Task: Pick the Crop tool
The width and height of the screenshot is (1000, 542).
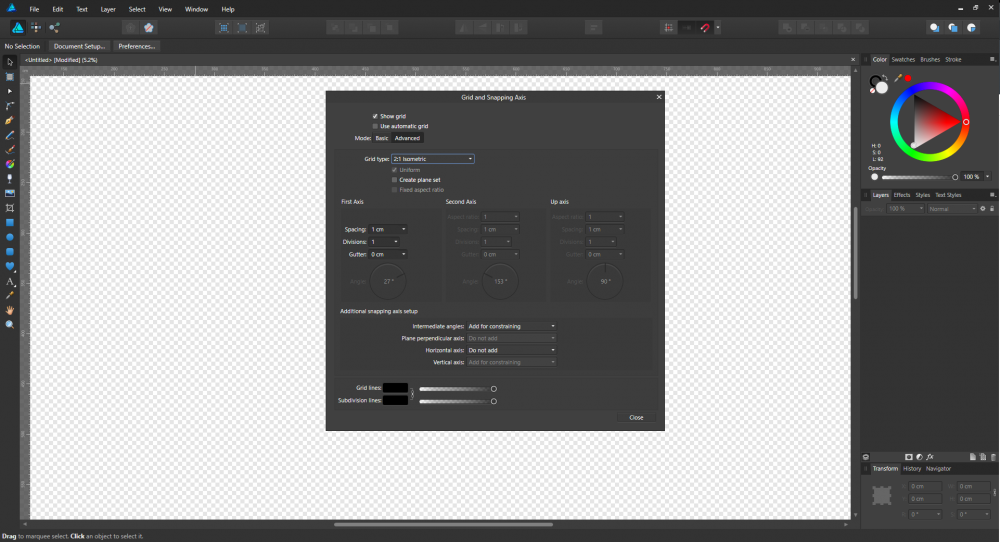Action: point(10,208)
